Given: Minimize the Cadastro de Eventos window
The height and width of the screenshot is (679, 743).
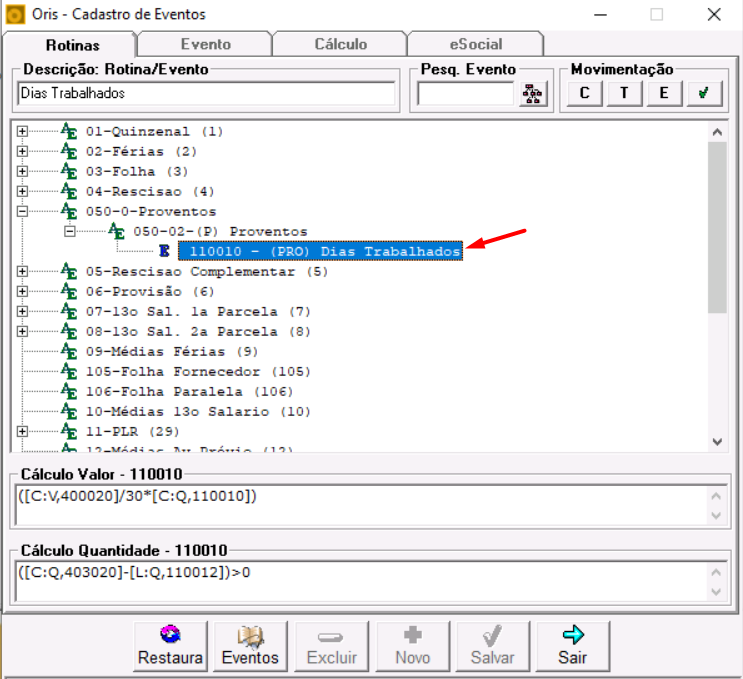Looking at the screenshot, I should tap(600, 15).
